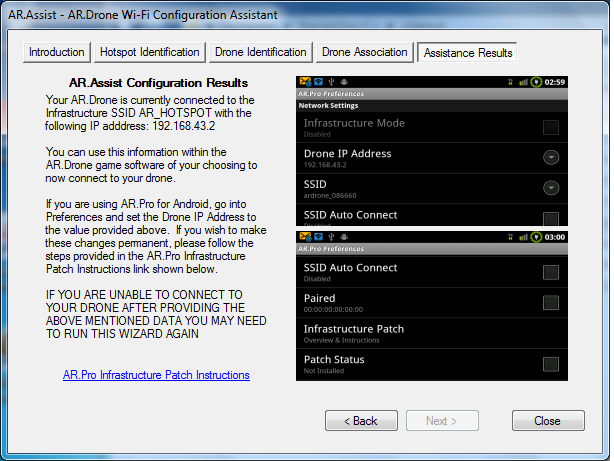The height and width of the screenshot is (461, 614).
Task: Click the 00:00:00:00:00:00 paired address
Action: (333, 309)
